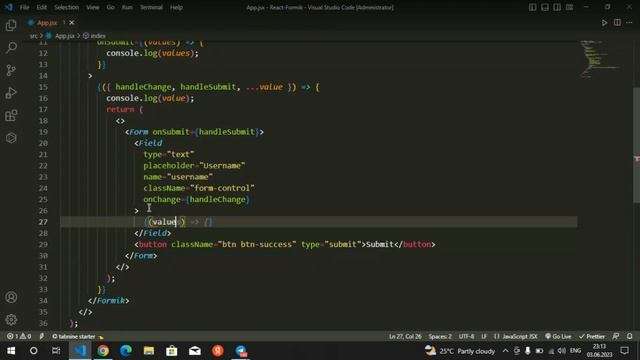
Task: Open the Go menu
Action: 110,7
